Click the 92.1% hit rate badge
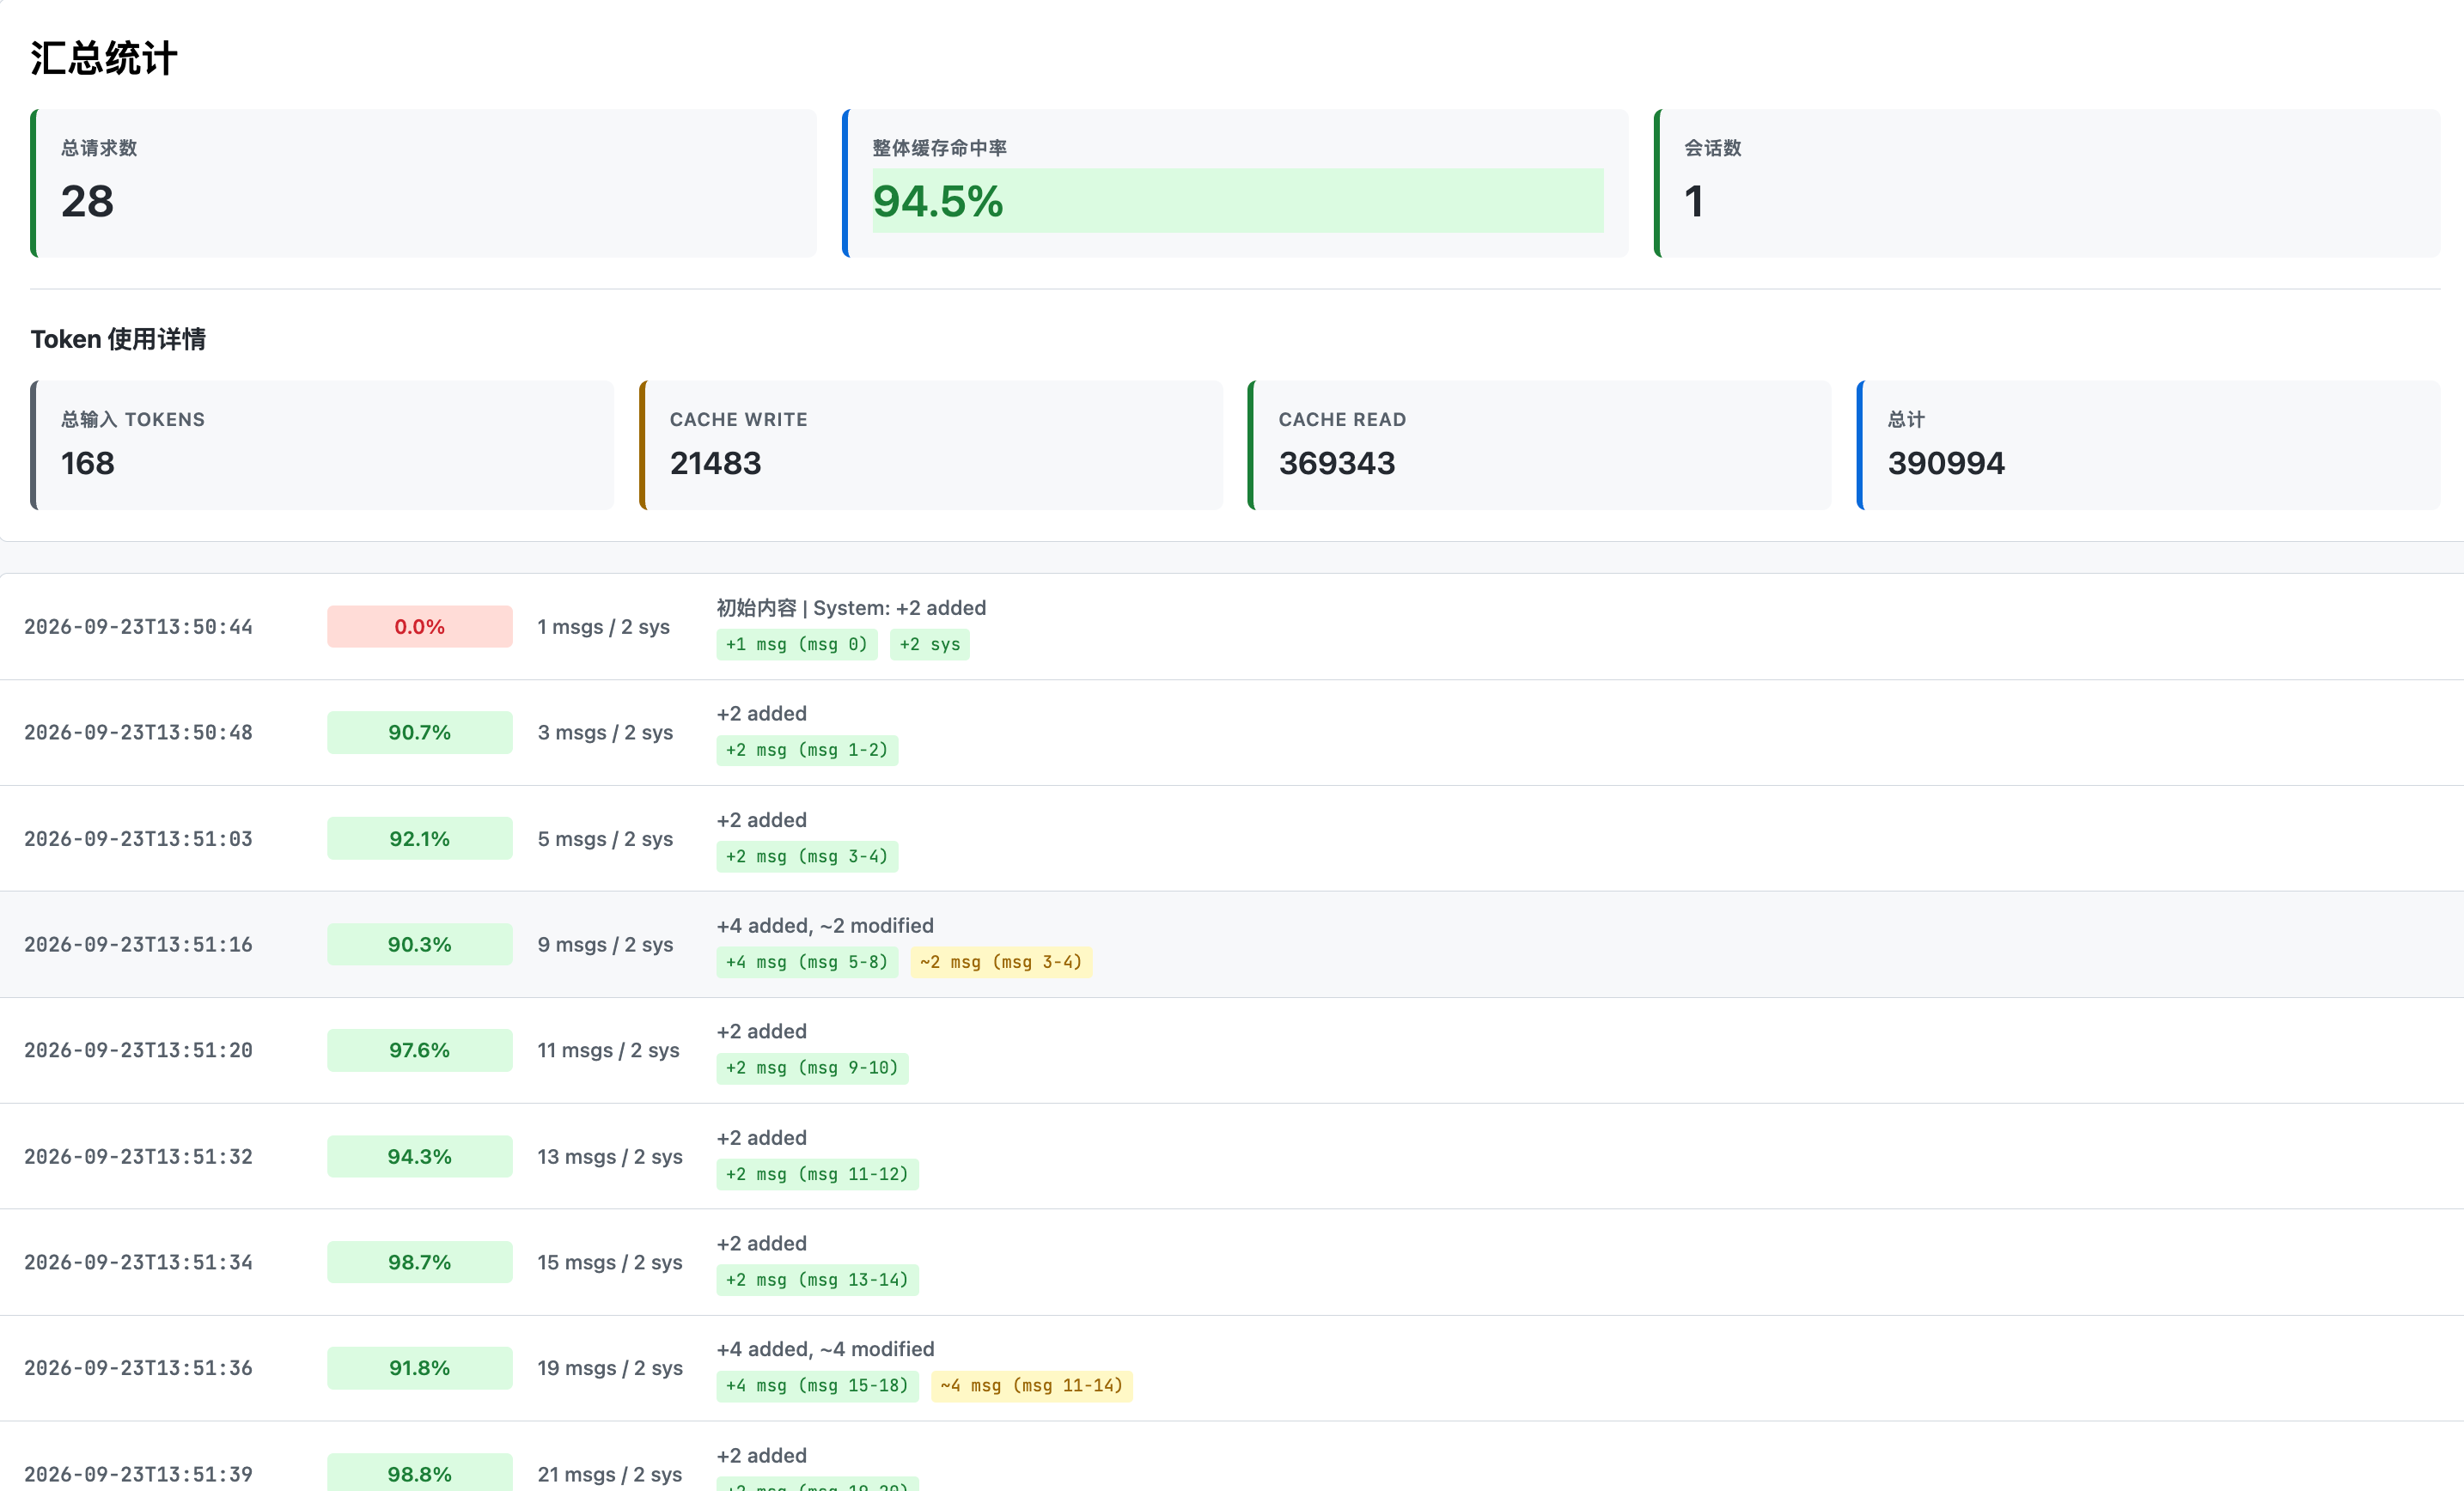This screenshot has width=2464, height=1491. coord(419,839)
